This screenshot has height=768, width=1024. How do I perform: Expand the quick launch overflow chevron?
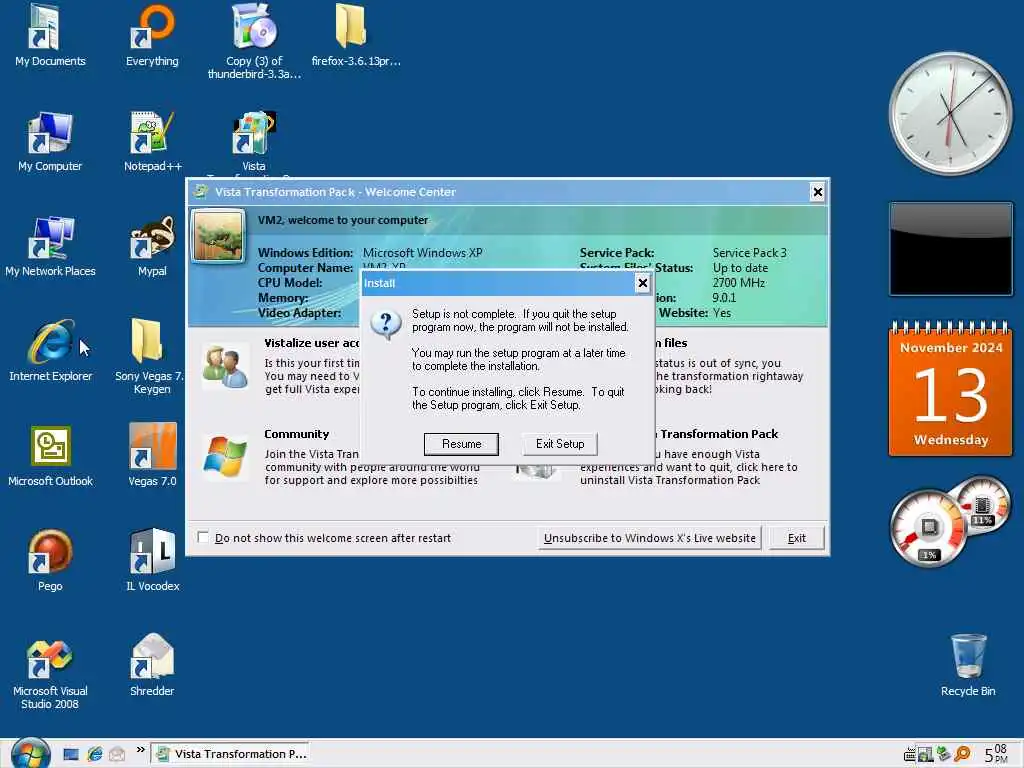[140, 750]
